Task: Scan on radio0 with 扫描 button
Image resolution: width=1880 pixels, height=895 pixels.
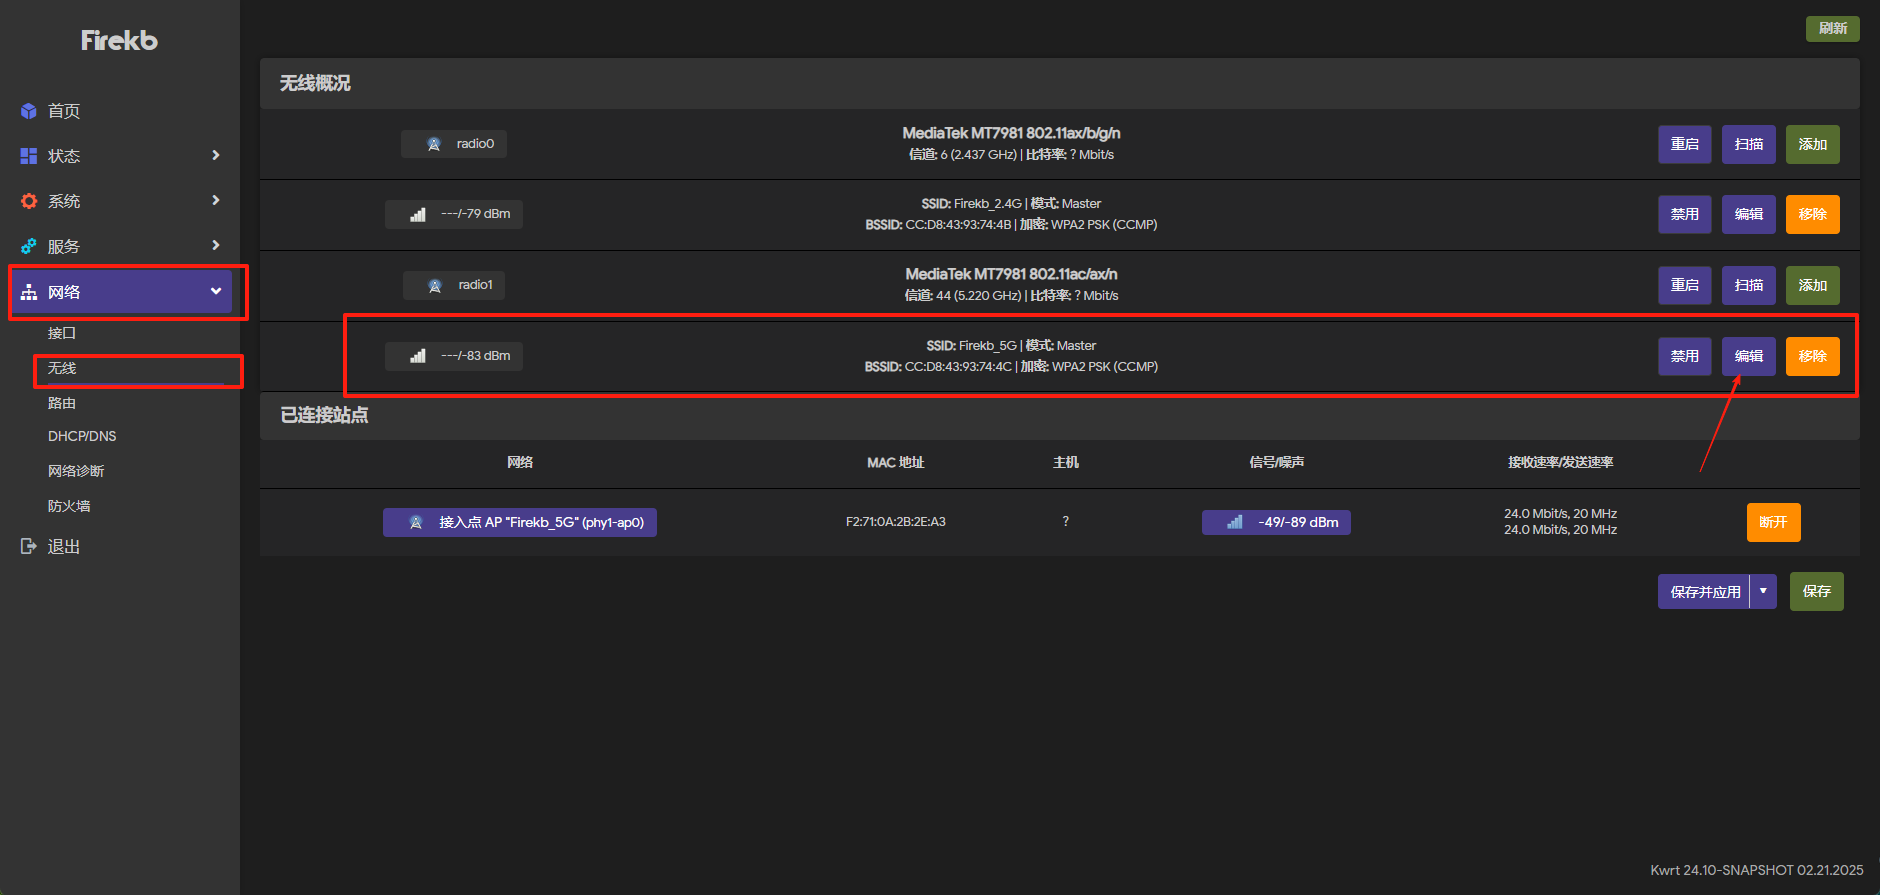Action: click(1749, 144)
